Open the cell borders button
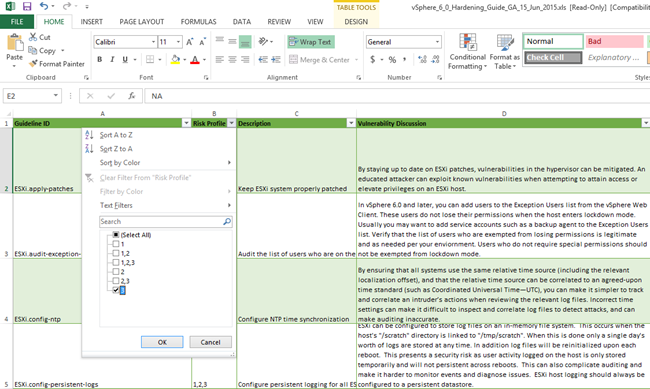This screenshot has height=389, width=650. (150, 60)
